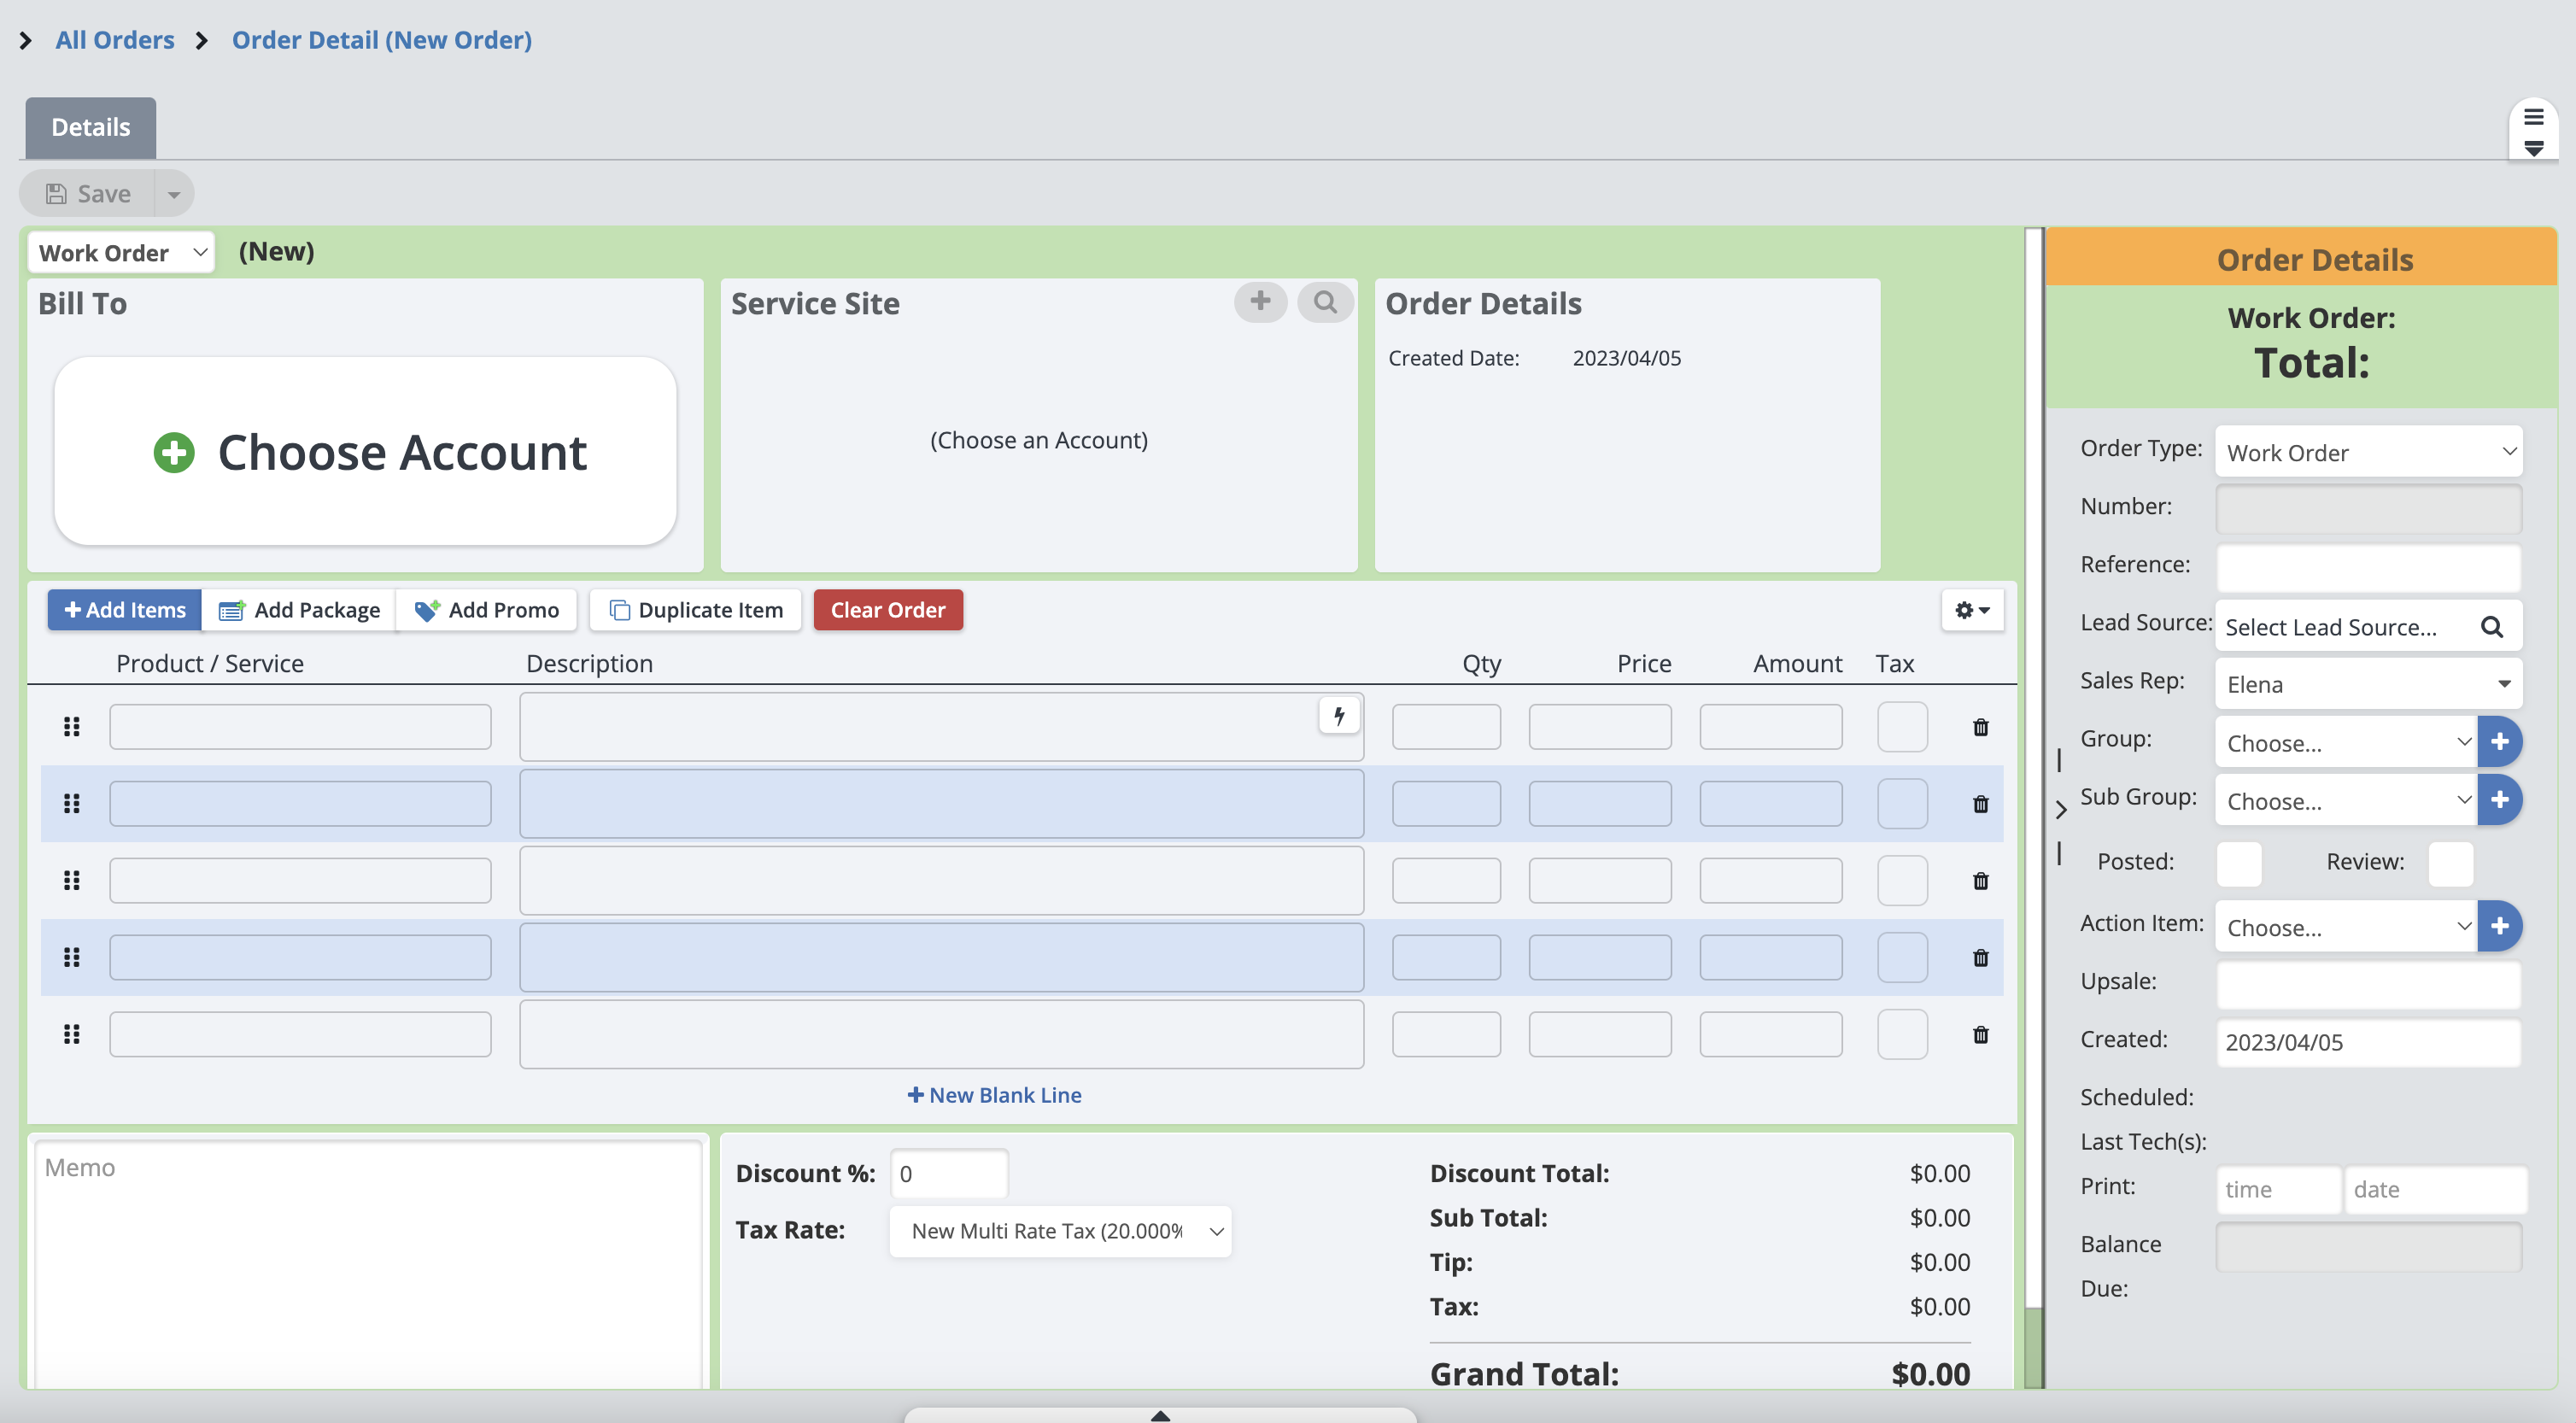Click the Lead Source search magnifier icon
The height and width of the screenshot is (1423, 2576).
[x=2491, y=627]
